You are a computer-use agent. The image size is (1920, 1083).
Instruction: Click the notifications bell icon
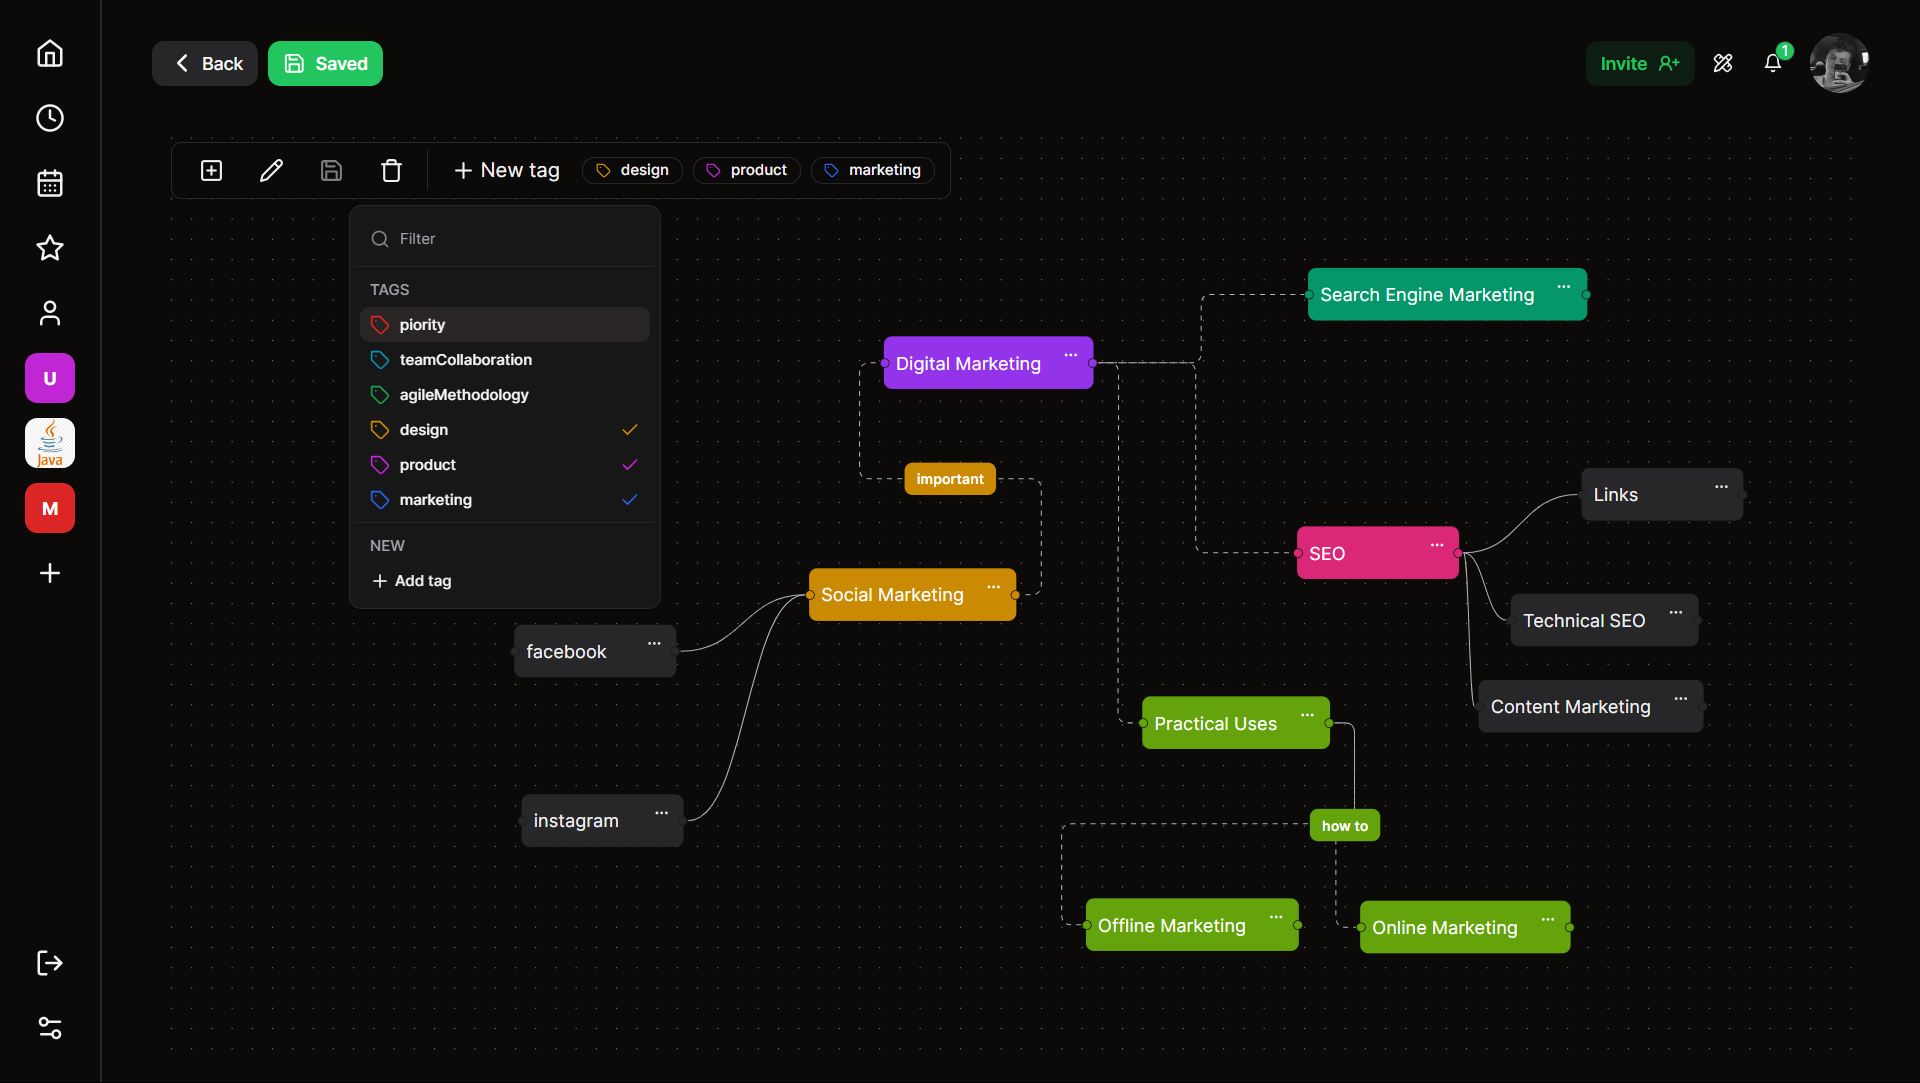(1772, 63)
